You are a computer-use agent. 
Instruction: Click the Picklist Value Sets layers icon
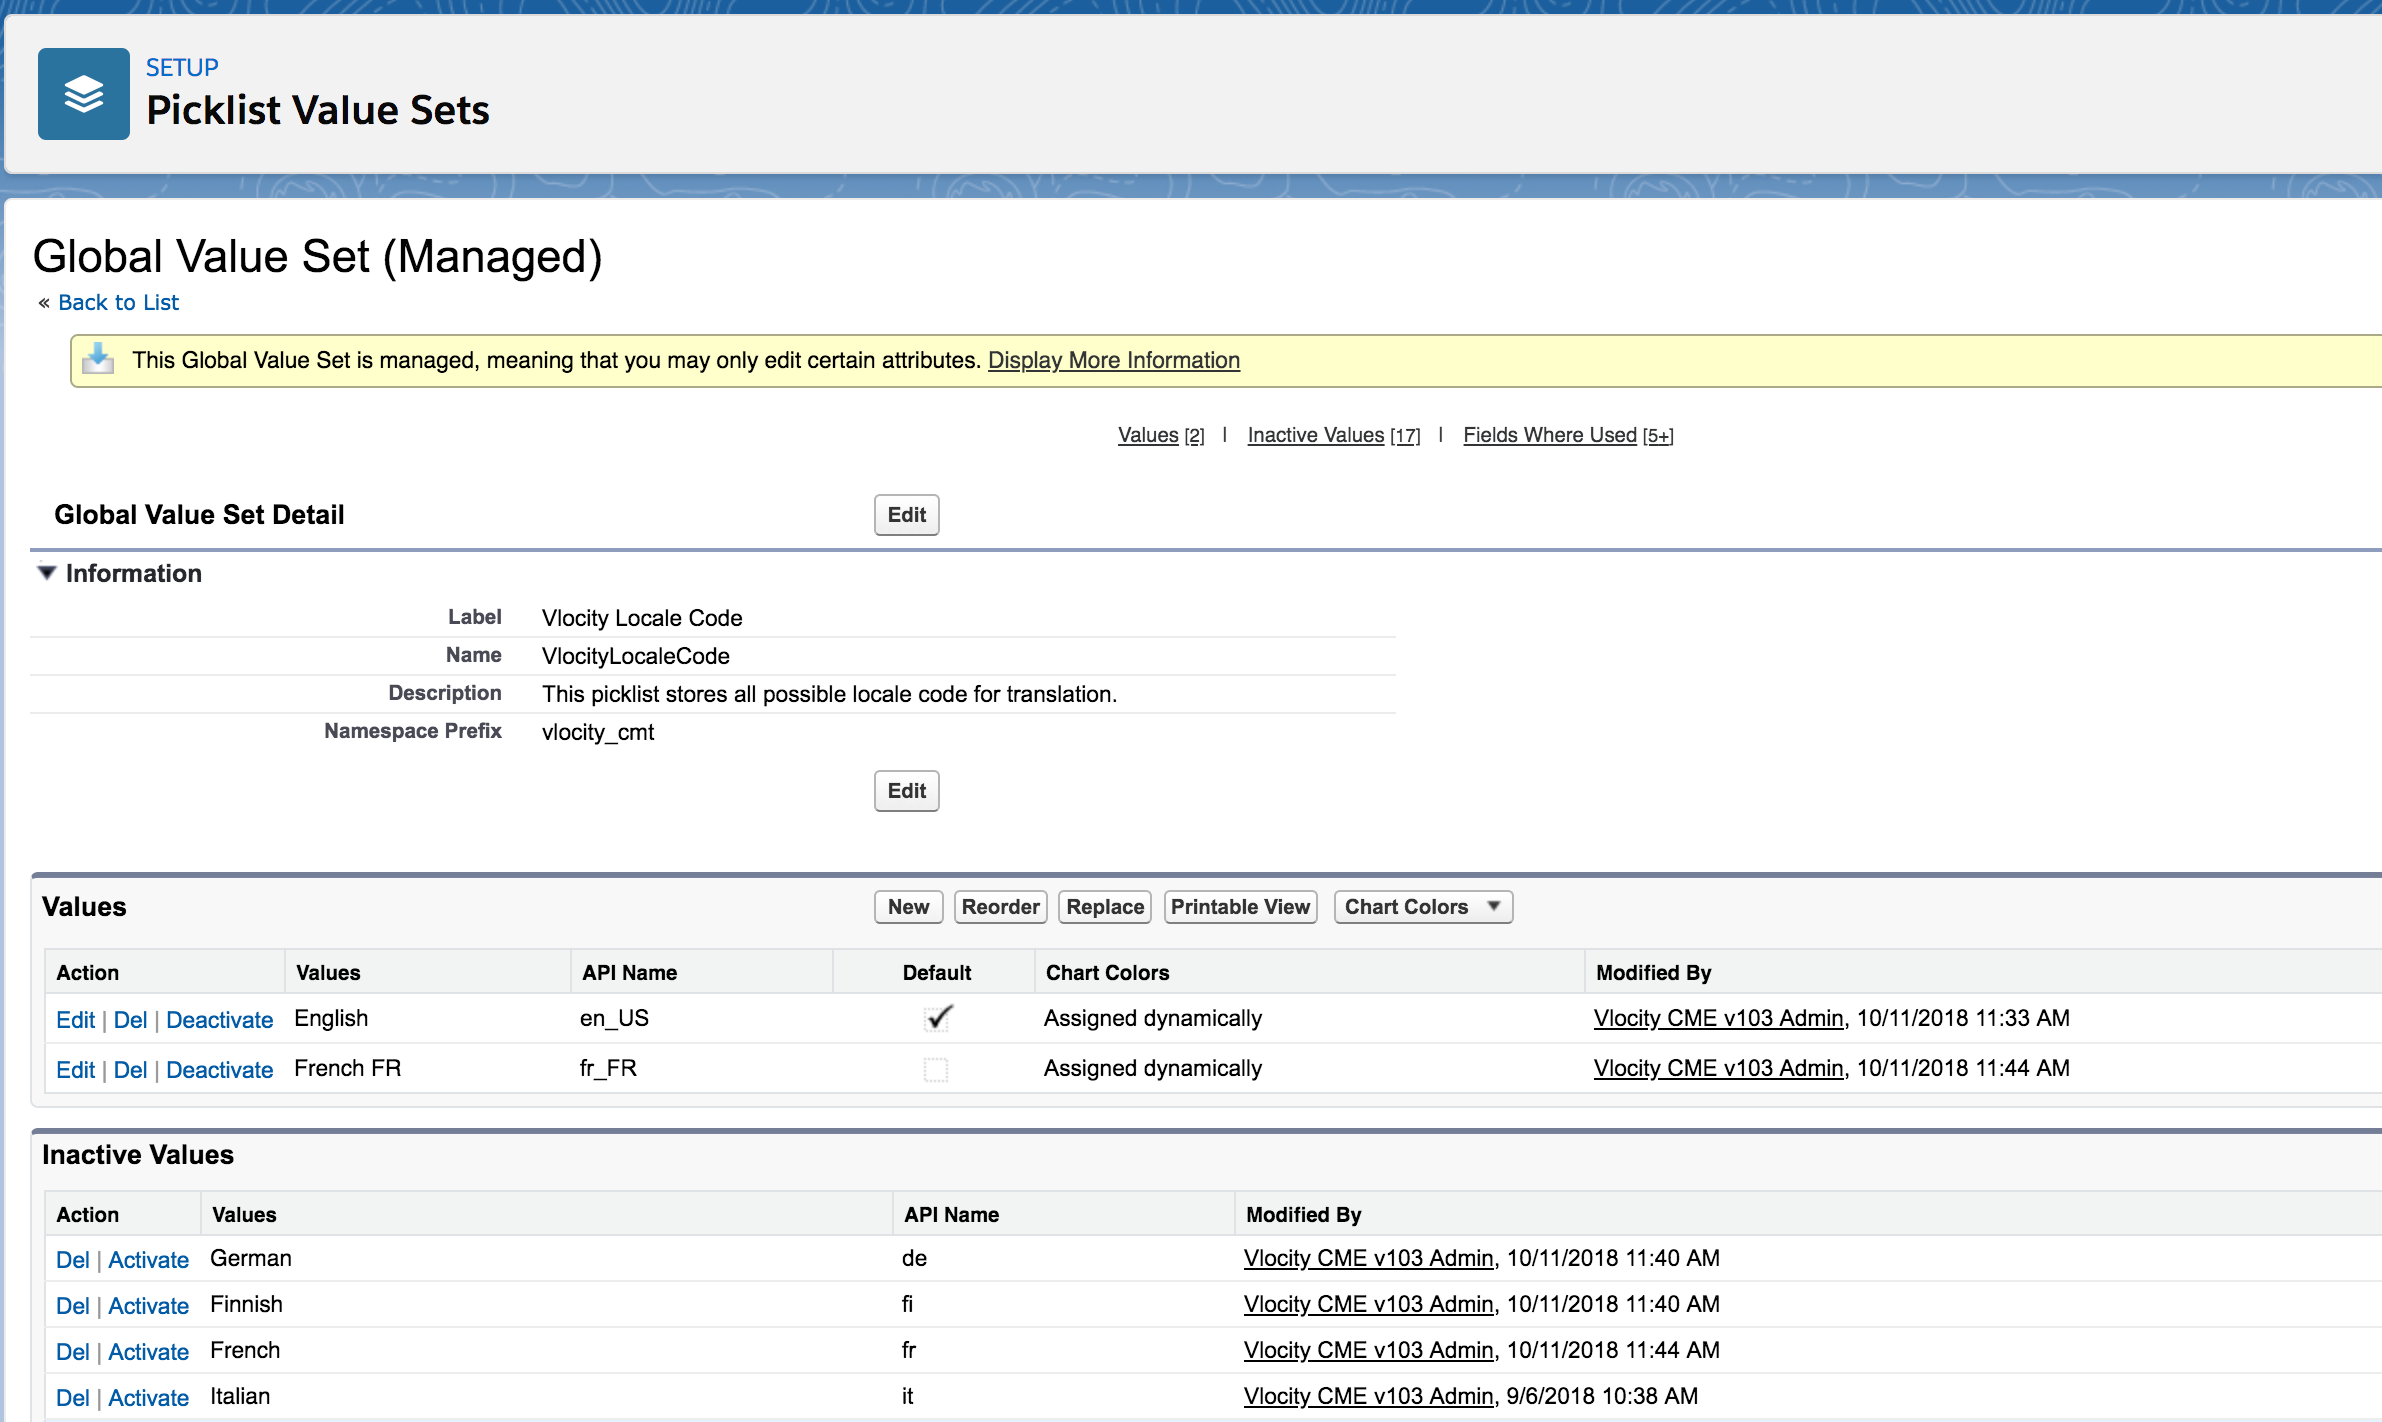pos(84,94)
